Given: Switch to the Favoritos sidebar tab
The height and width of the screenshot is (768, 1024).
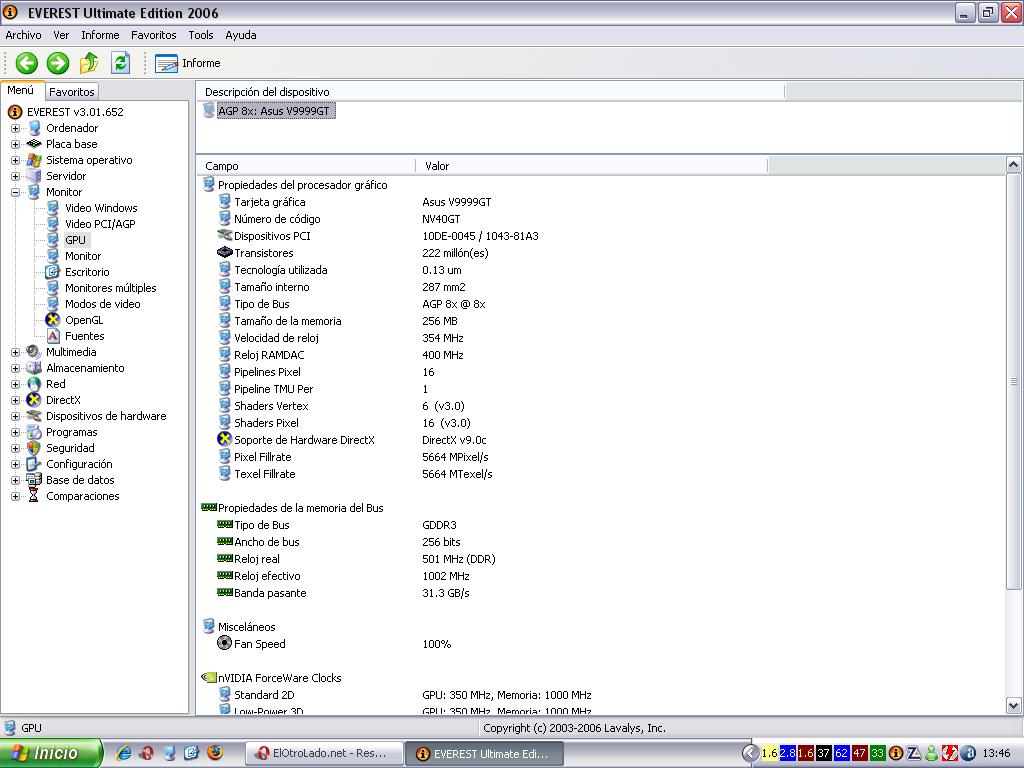Looking at the screenshot, I should 72,92.
